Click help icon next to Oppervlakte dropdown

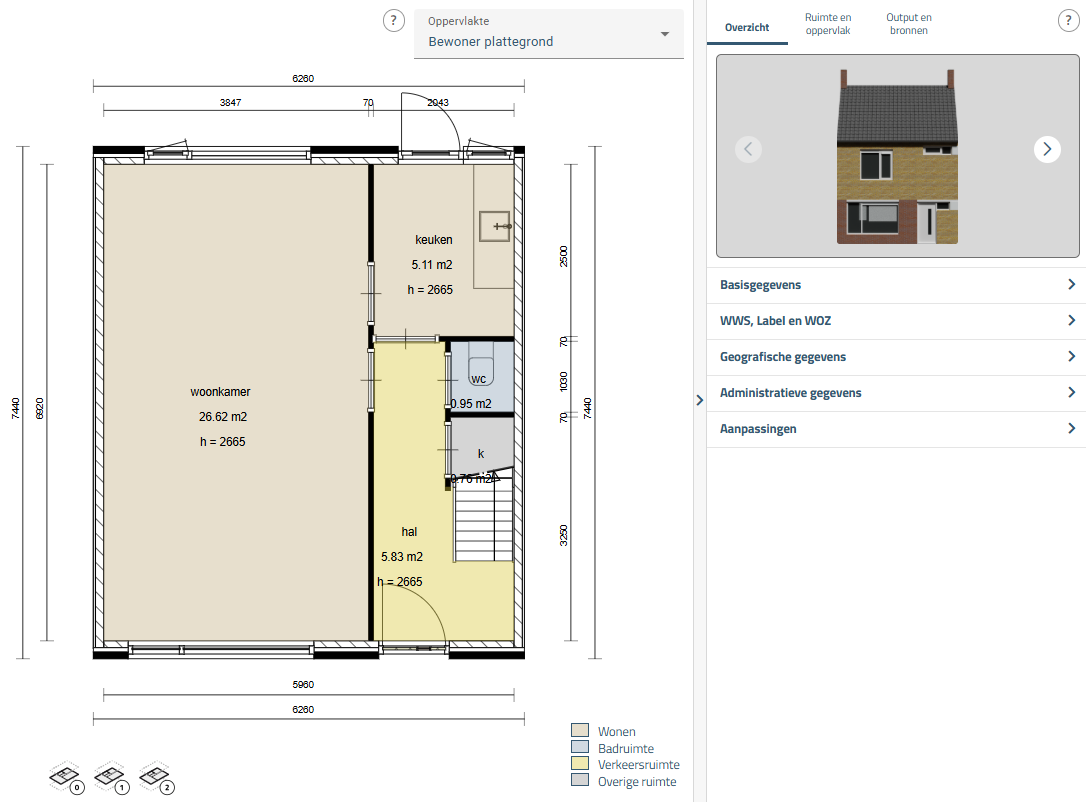pos(394,21)
